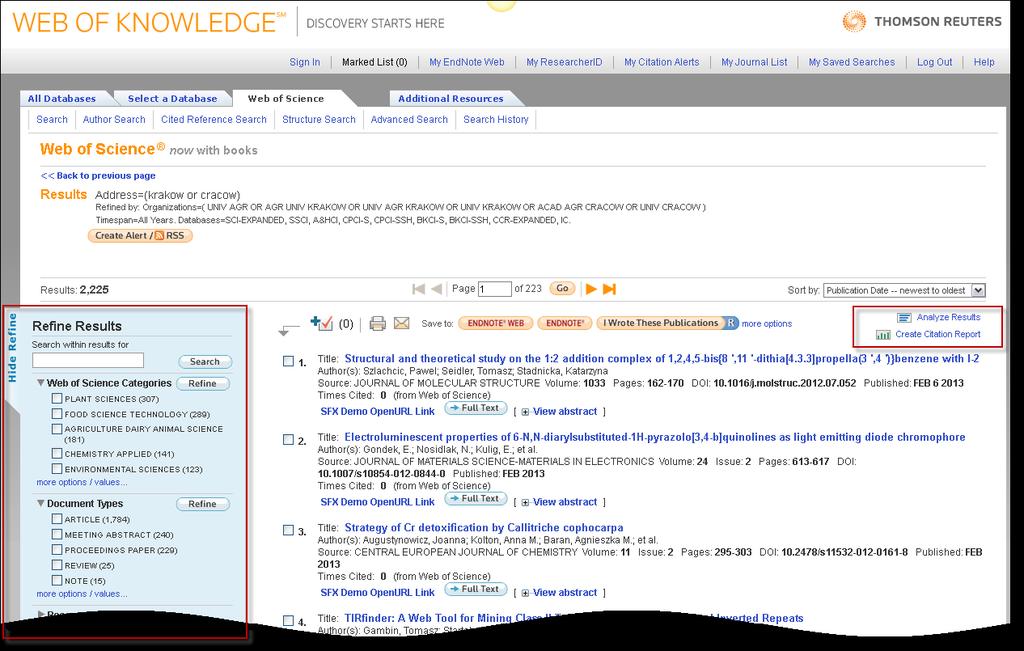Click Create Alert / RSS button
This screenshot has height=651, width=1024.
[x=140, y=236]
